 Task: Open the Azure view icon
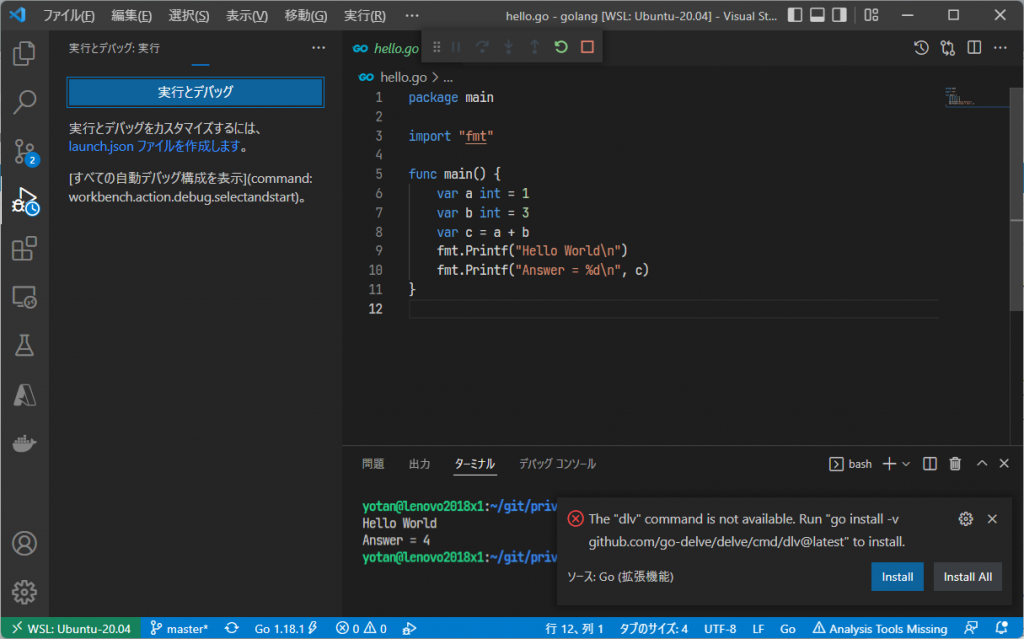click(x=24, y=395)
